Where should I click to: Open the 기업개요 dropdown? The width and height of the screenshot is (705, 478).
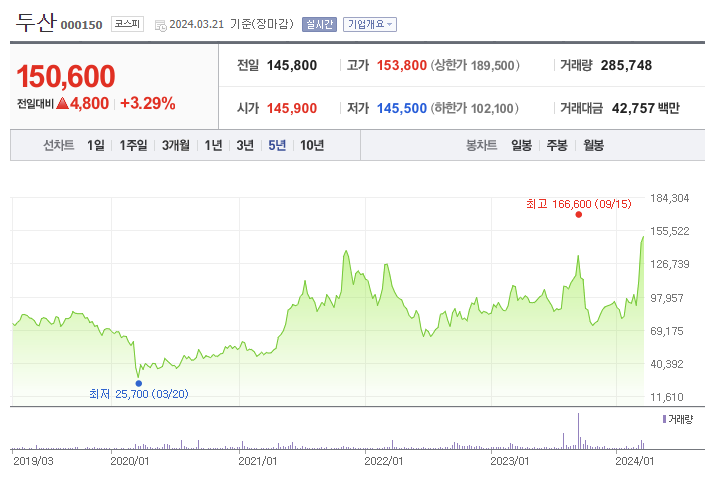[x=370, y=24]
